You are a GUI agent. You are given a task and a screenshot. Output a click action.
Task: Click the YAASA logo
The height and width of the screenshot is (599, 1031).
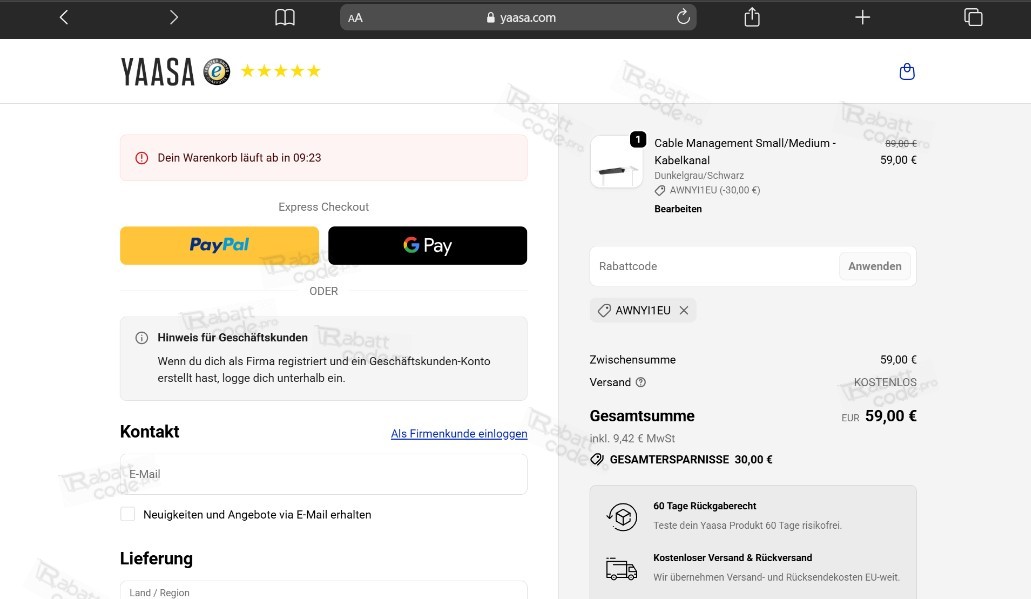click(x=158, y=72)
